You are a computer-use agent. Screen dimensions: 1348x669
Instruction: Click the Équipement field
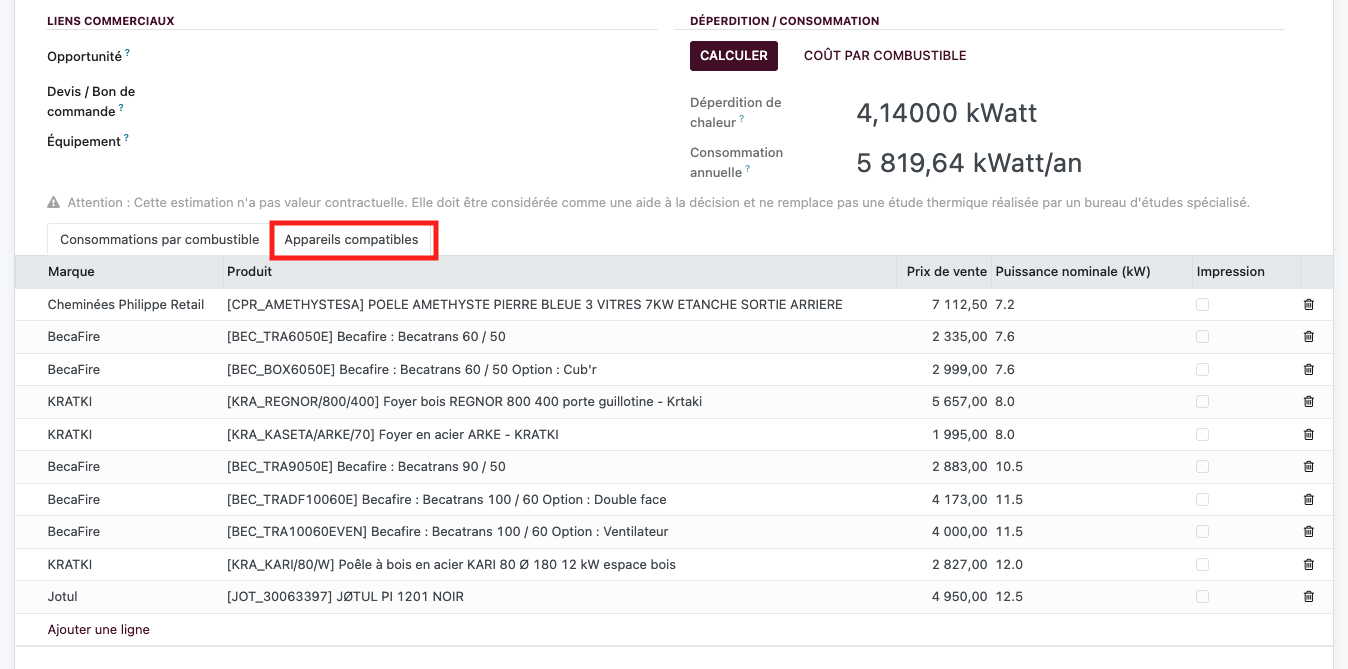(x=410, y=142)
